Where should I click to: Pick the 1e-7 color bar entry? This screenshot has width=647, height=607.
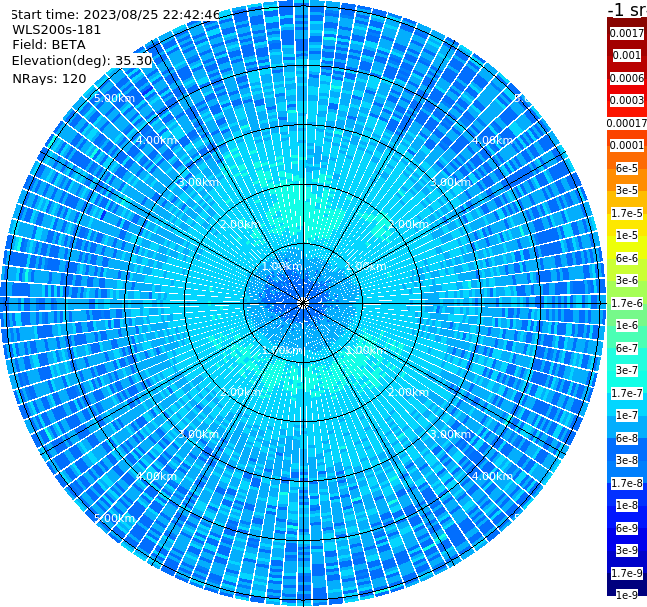pos(627,415)
